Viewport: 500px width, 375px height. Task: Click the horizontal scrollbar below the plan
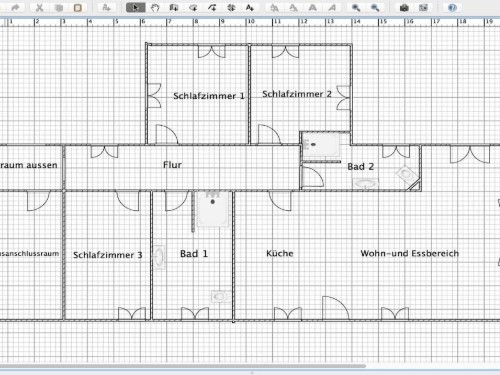tap(183, 366)
